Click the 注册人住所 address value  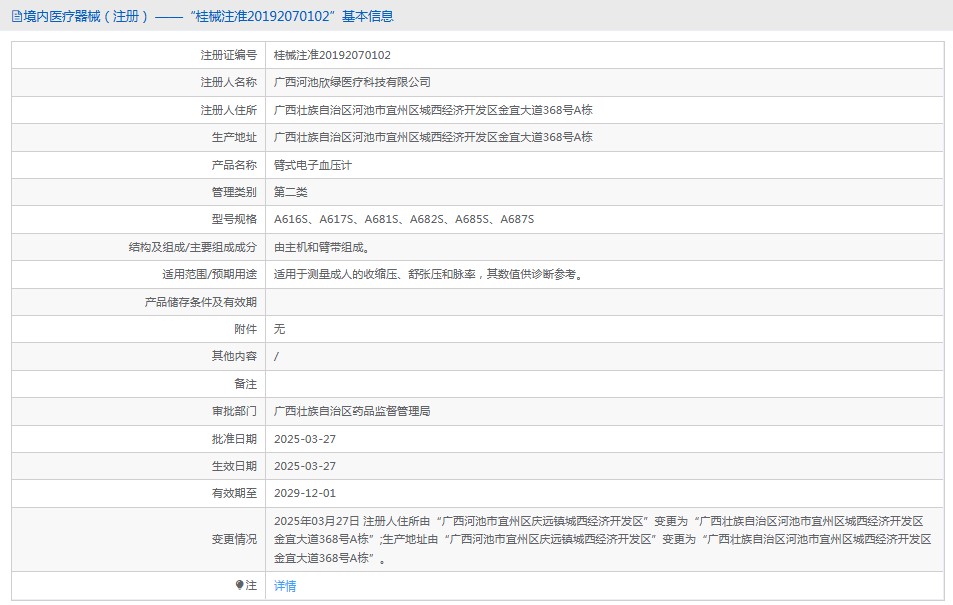tap(433, 110)
